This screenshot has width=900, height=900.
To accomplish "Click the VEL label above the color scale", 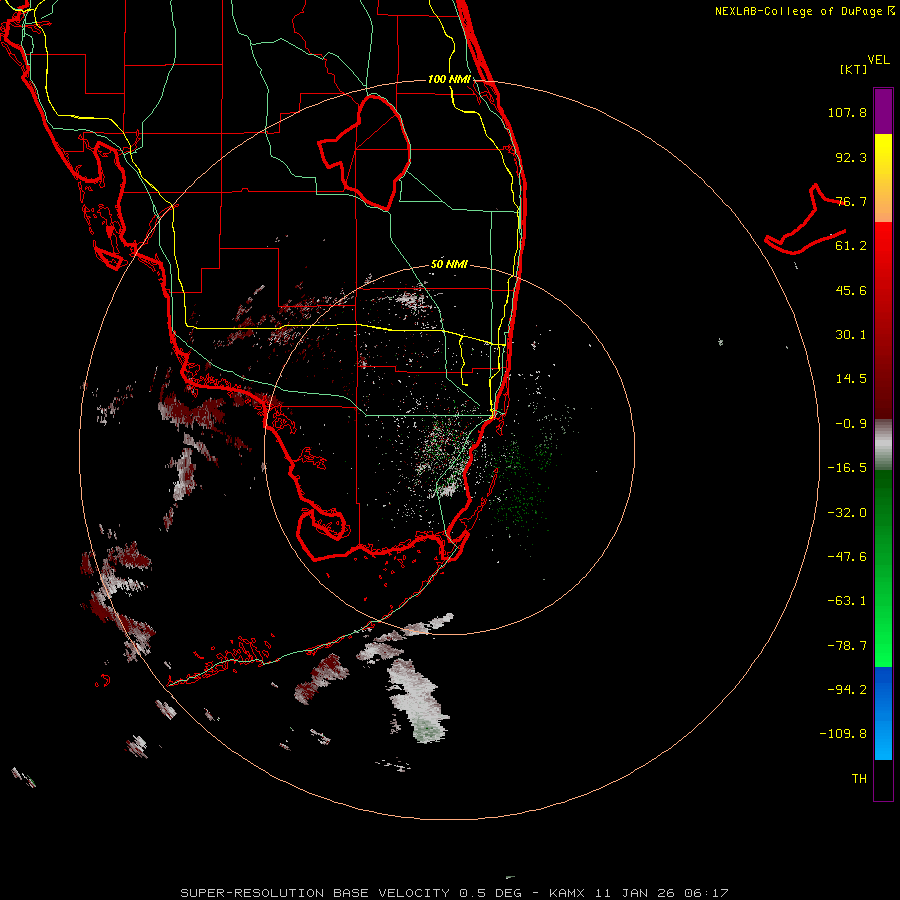I will (878, 60).
